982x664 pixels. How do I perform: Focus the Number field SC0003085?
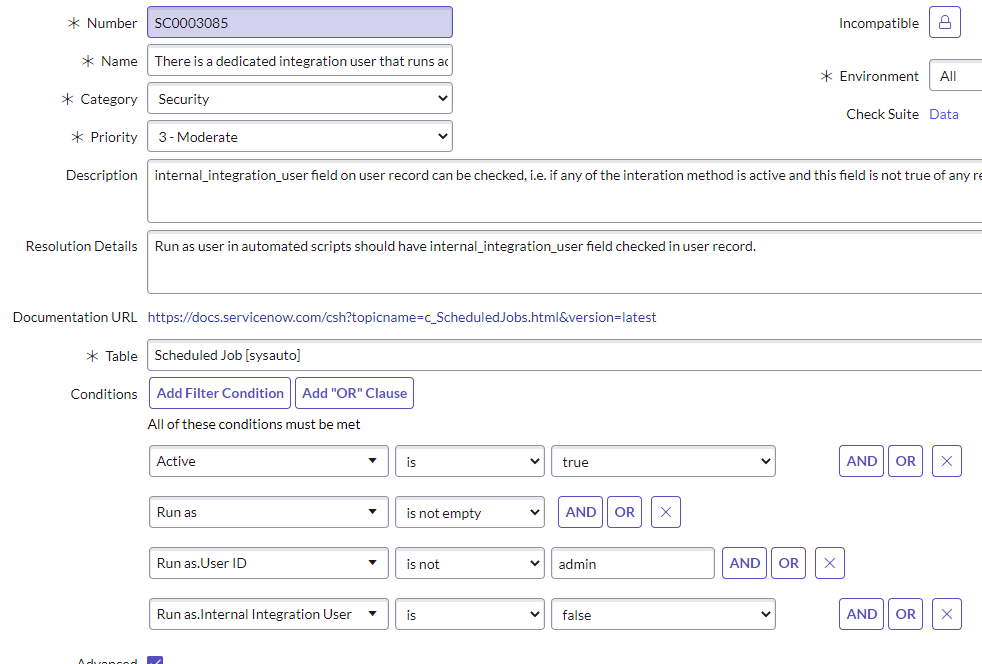pos(300,23)
